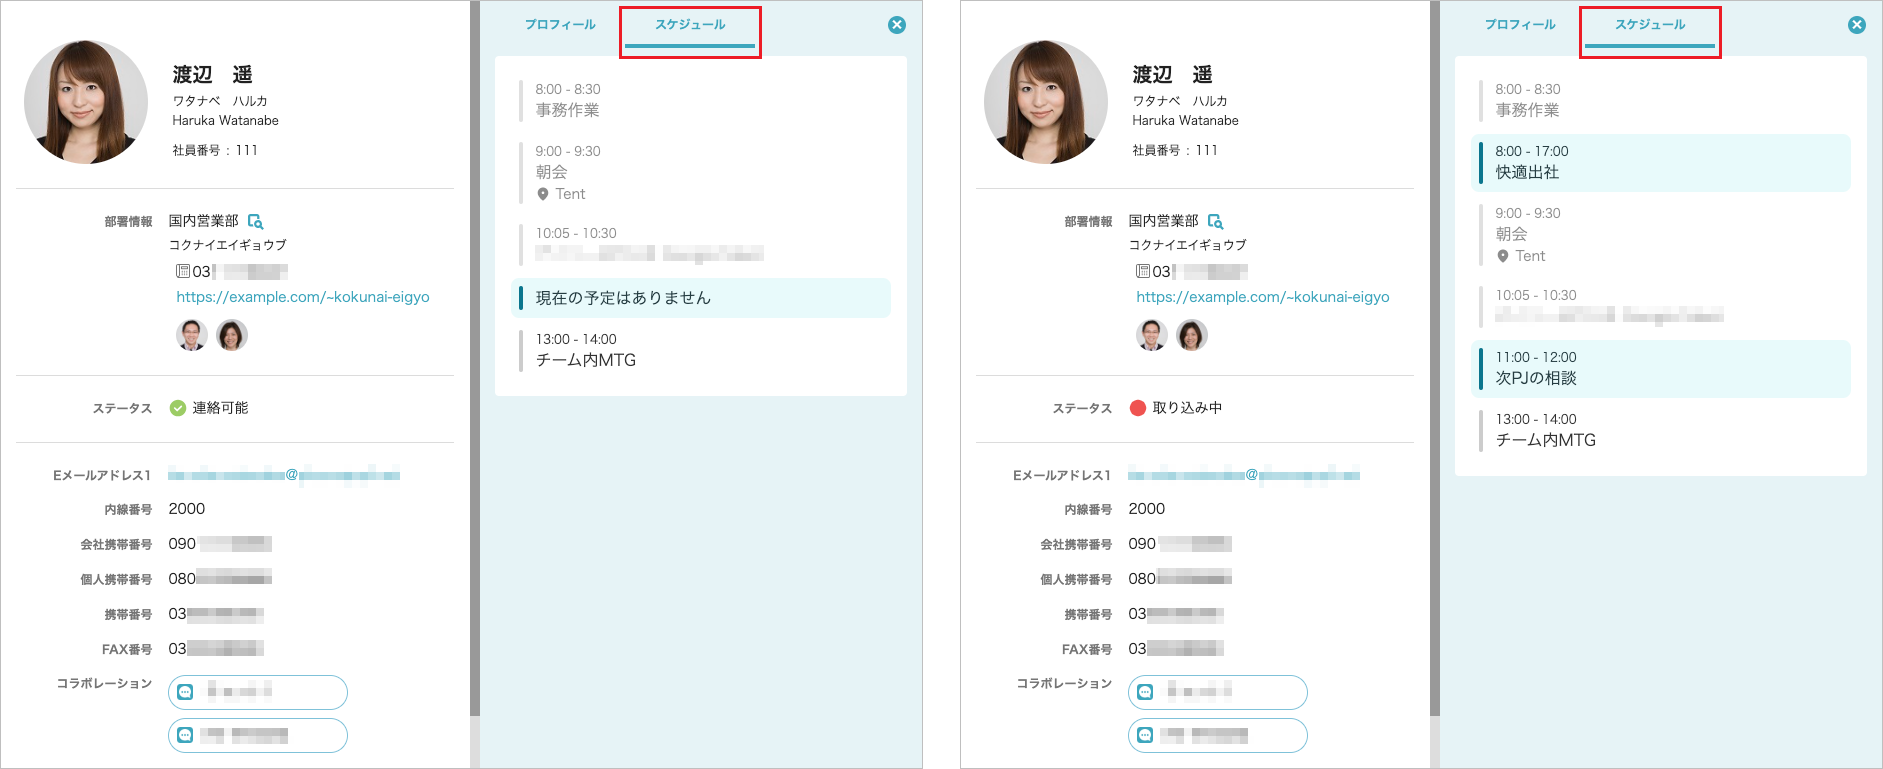
Task: Click Tent location pin in right schedule
Action: [x=1503, y=256]
